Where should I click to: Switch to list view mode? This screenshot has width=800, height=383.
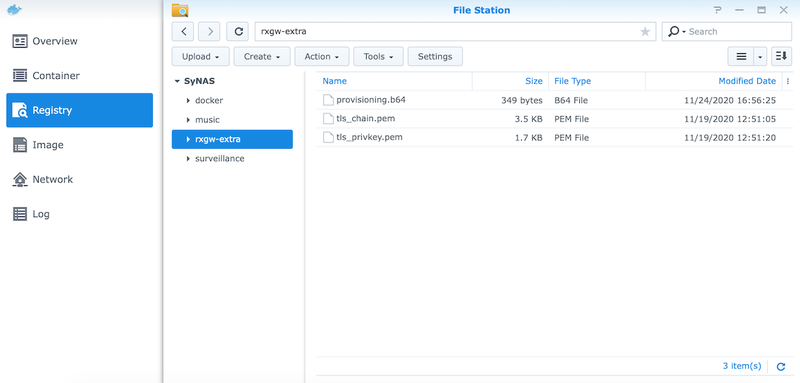pyautogui.click(x=741, y=57)
